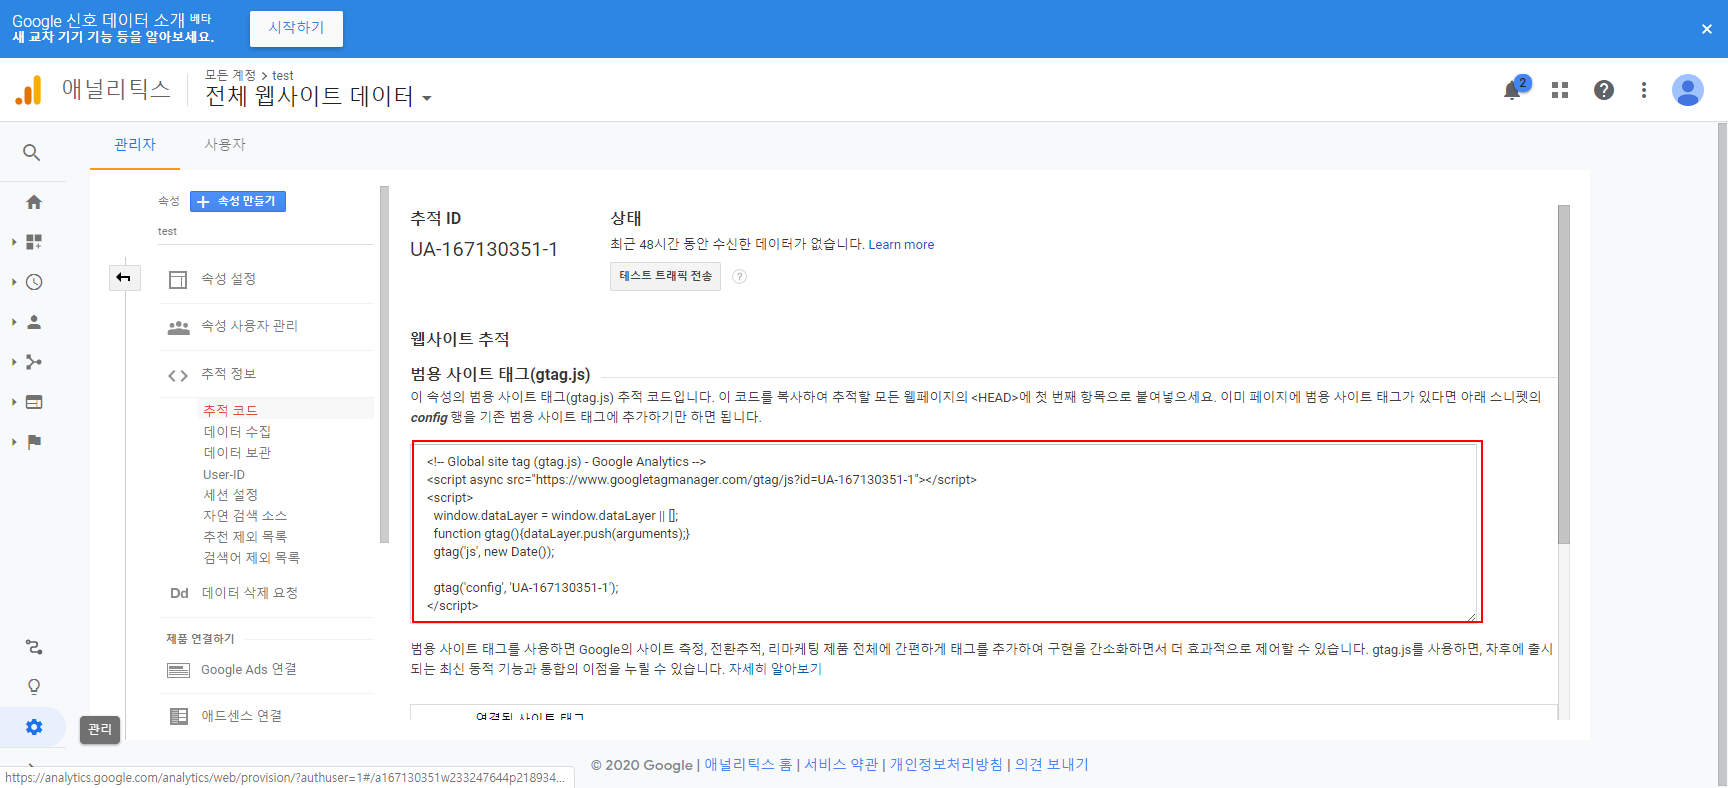
Task: Open 서비스 약관 footer link
Action: (x=841, y=765)
